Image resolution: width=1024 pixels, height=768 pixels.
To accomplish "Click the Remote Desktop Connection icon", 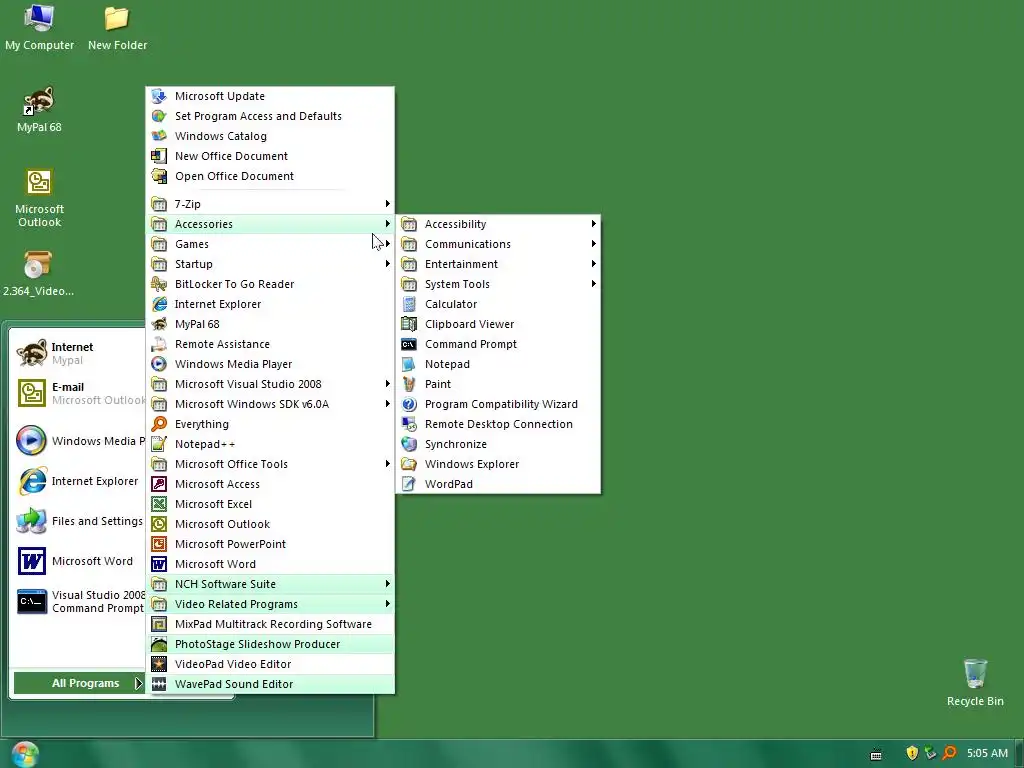I will click(409, 424).
